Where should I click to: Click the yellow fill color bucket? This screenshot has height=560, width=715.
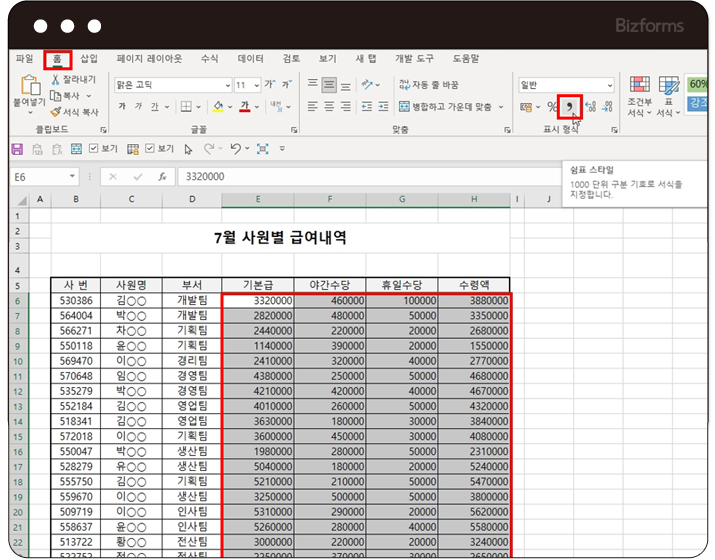coord(218,106)
